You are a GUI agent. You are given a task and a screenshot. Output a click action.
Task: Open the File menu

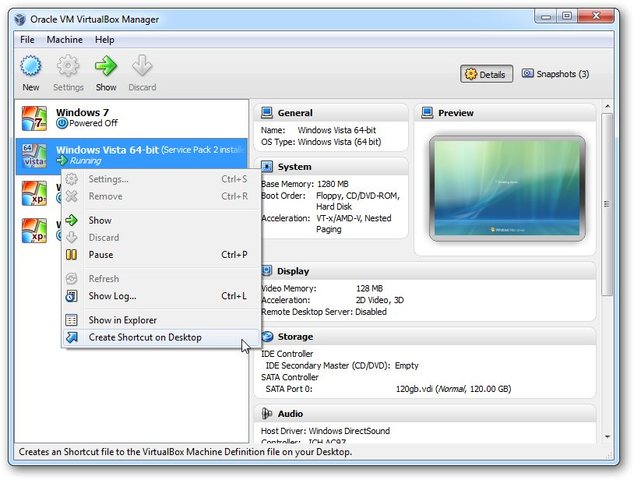pyautogui.click(x=27, y=40)
